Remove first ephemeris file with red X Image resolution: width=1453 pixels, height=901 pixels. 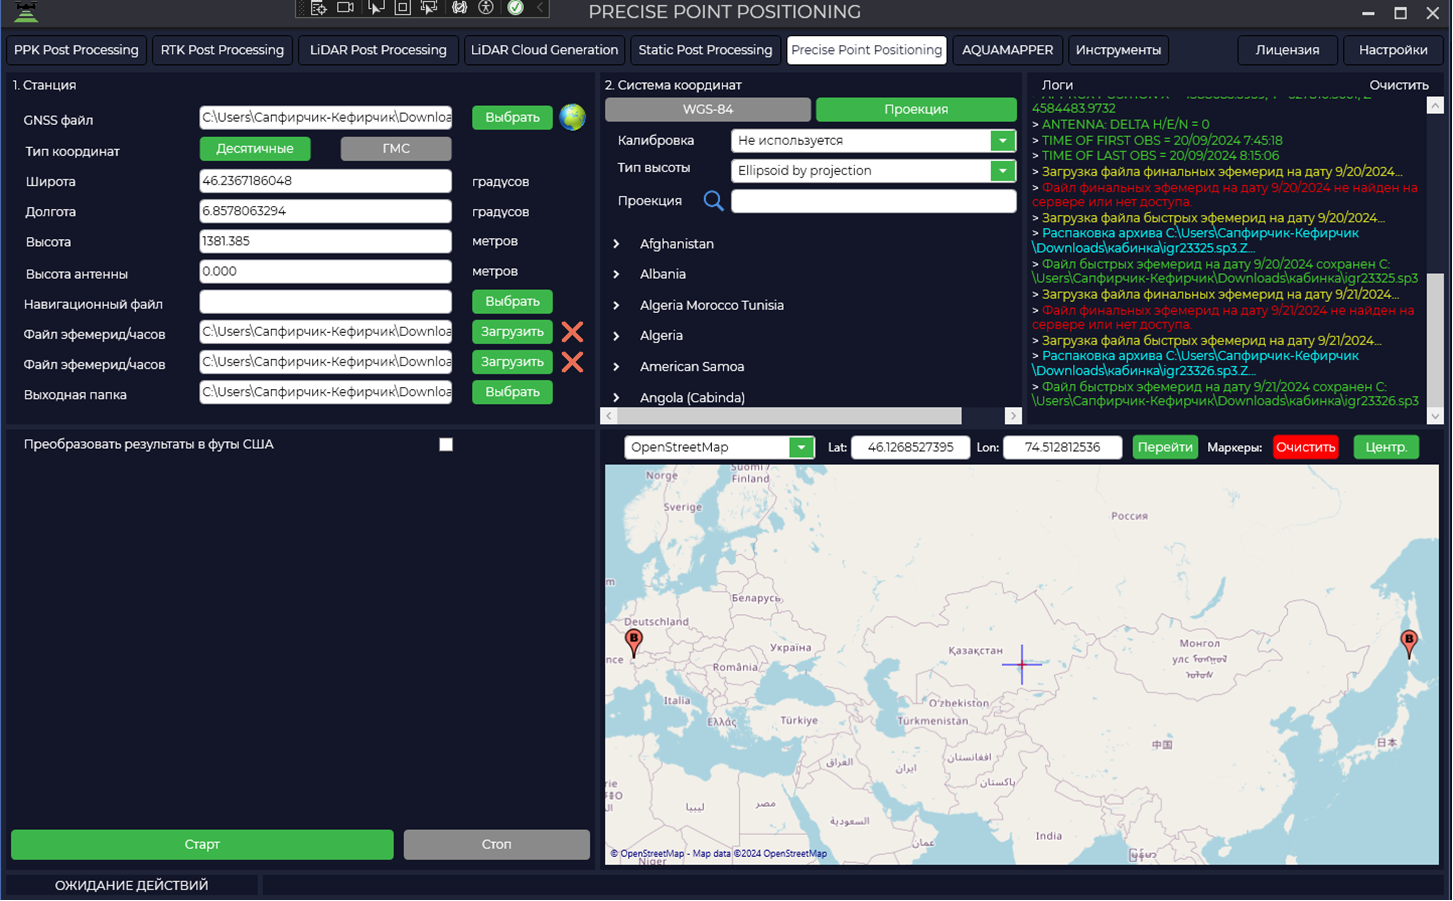pyautogui.click(x=572, y=332)
